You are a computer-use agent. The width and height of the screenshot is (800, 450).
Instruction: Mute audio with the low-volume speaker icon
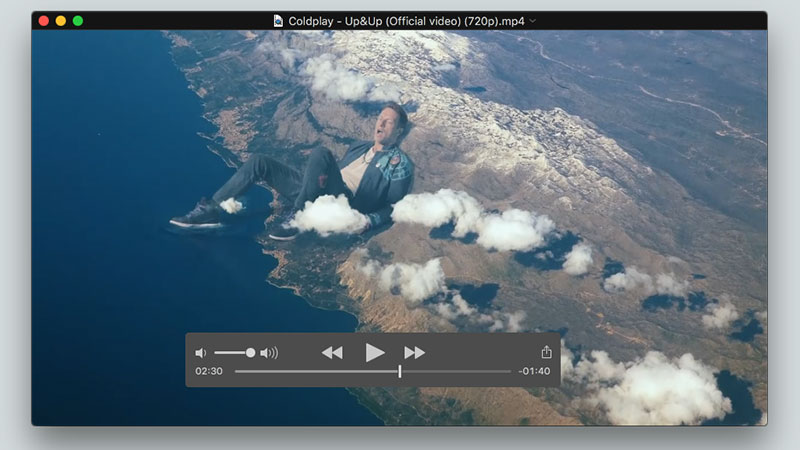click(x=201, y=353)
